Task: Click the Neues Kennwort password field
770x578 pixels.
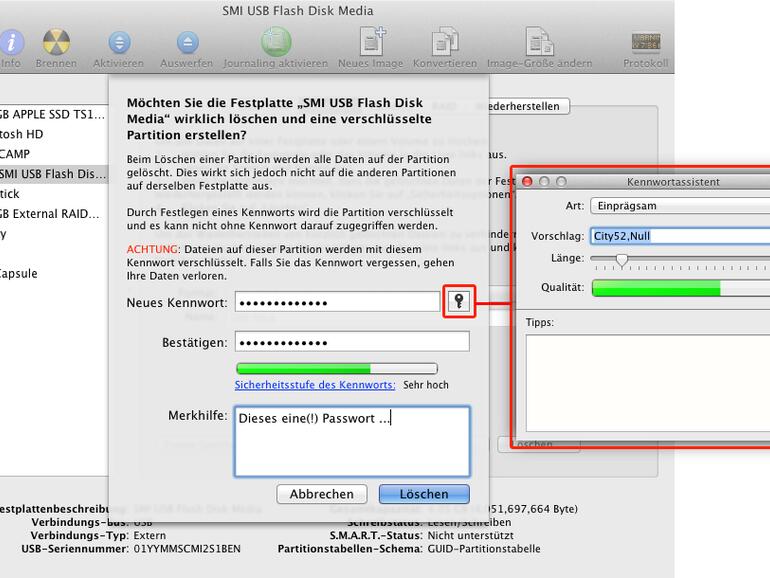Action: pos(337,302)
